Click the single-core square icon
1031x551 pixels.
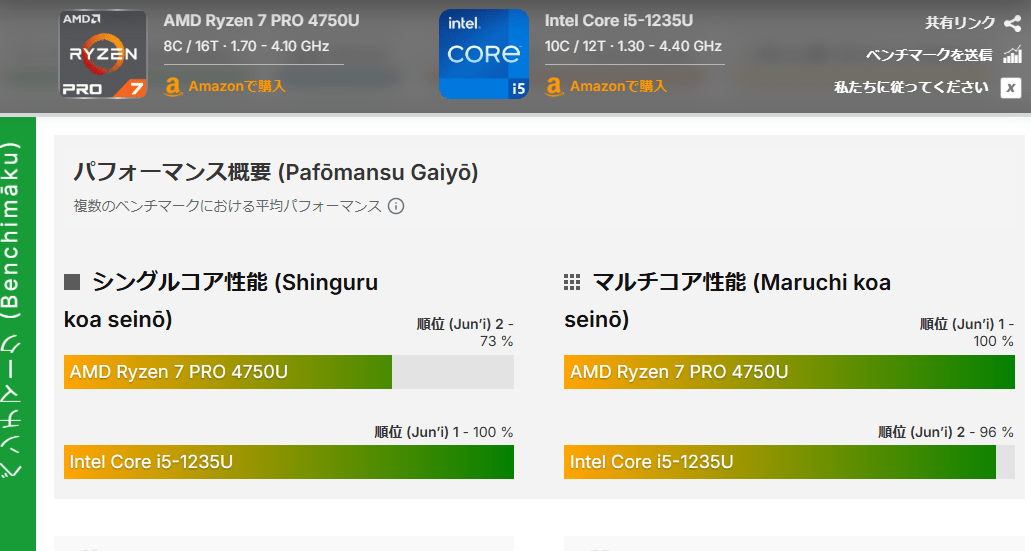point(72,283)
